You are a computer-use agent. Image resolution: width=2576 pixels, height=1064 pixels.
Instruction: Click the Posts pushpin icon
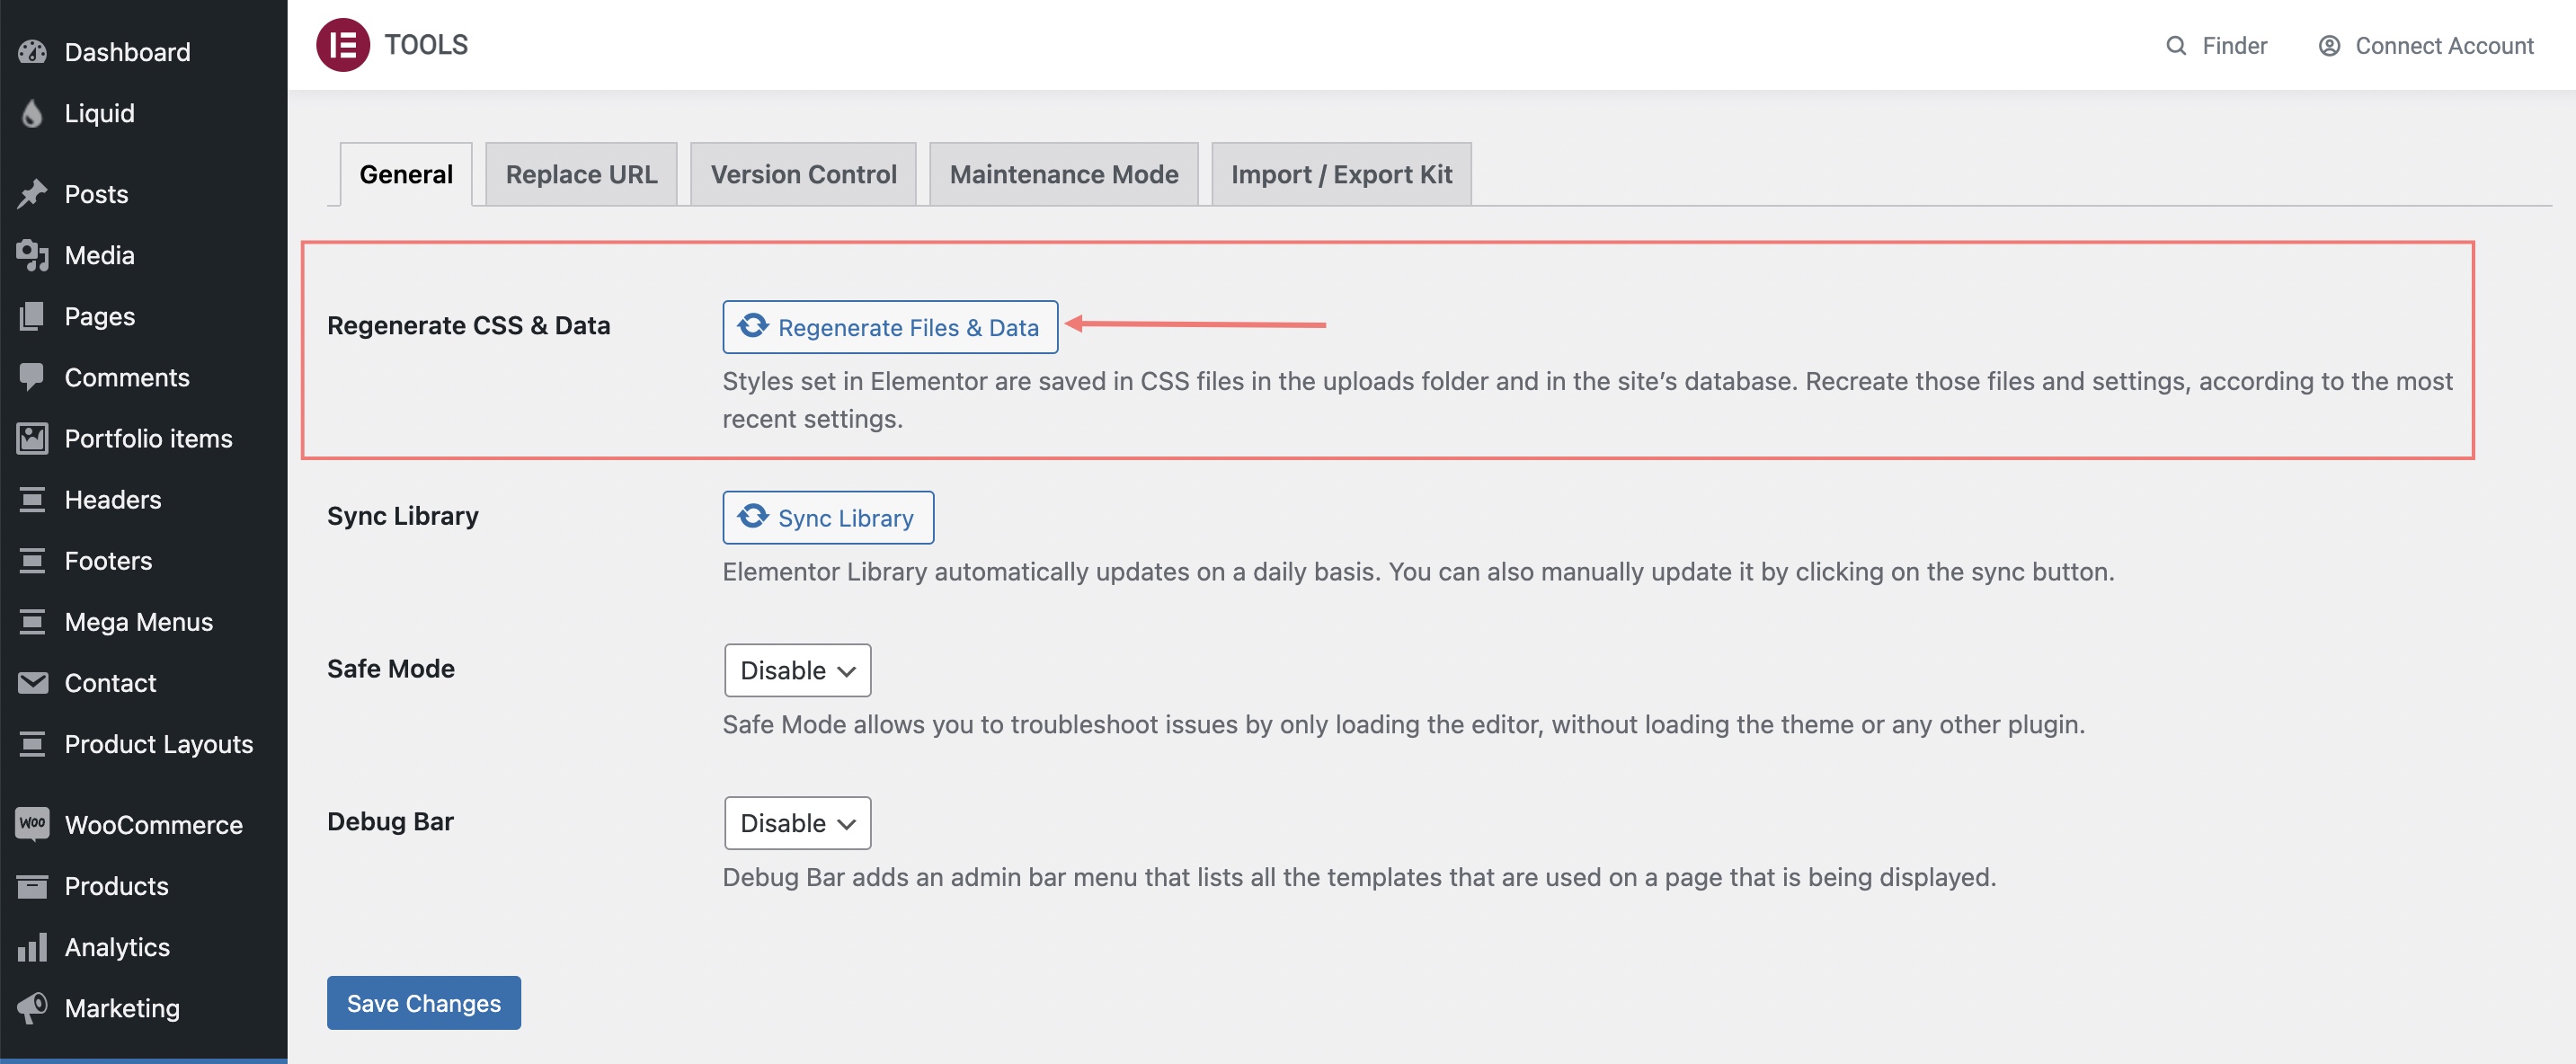click(x=32, y=193)
